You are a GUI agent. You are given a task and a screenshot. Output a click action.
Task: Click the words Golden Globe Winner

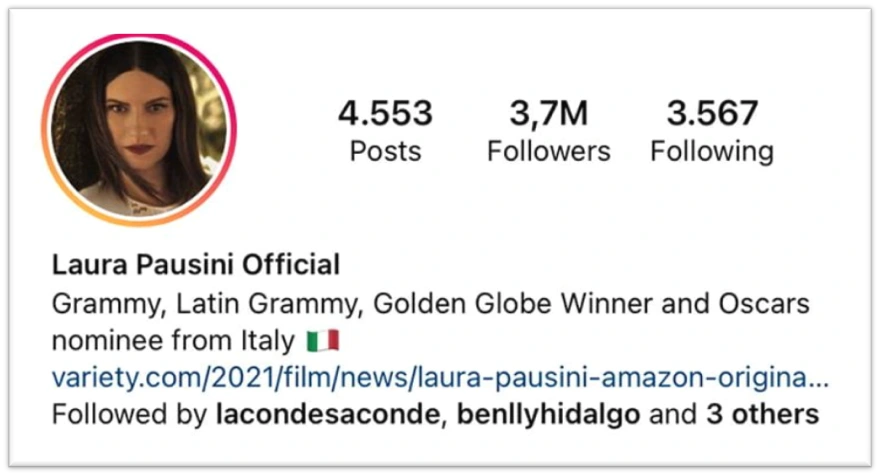513,304
